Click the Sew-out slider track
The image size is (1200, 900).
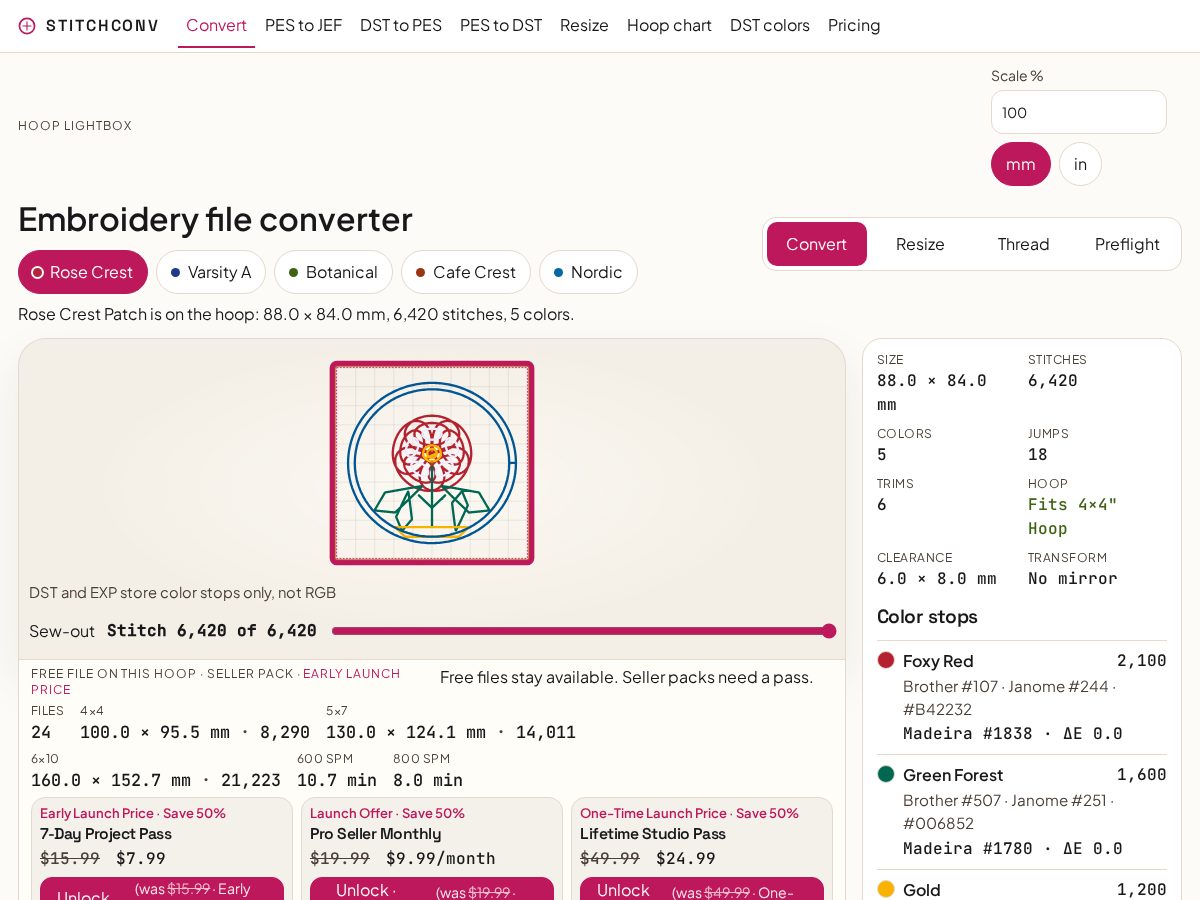tap(584, 631)
